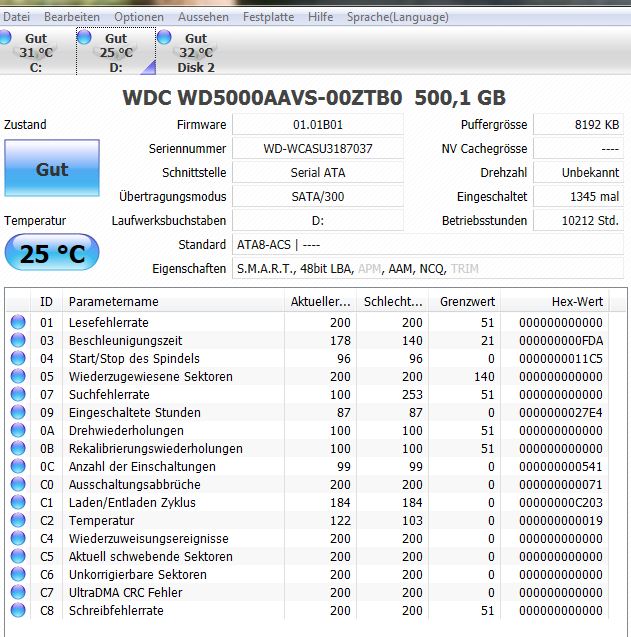Image resolution: width=631 pixels, height=637 pixels.
Task: Click the ID column header
Action: 46,301
